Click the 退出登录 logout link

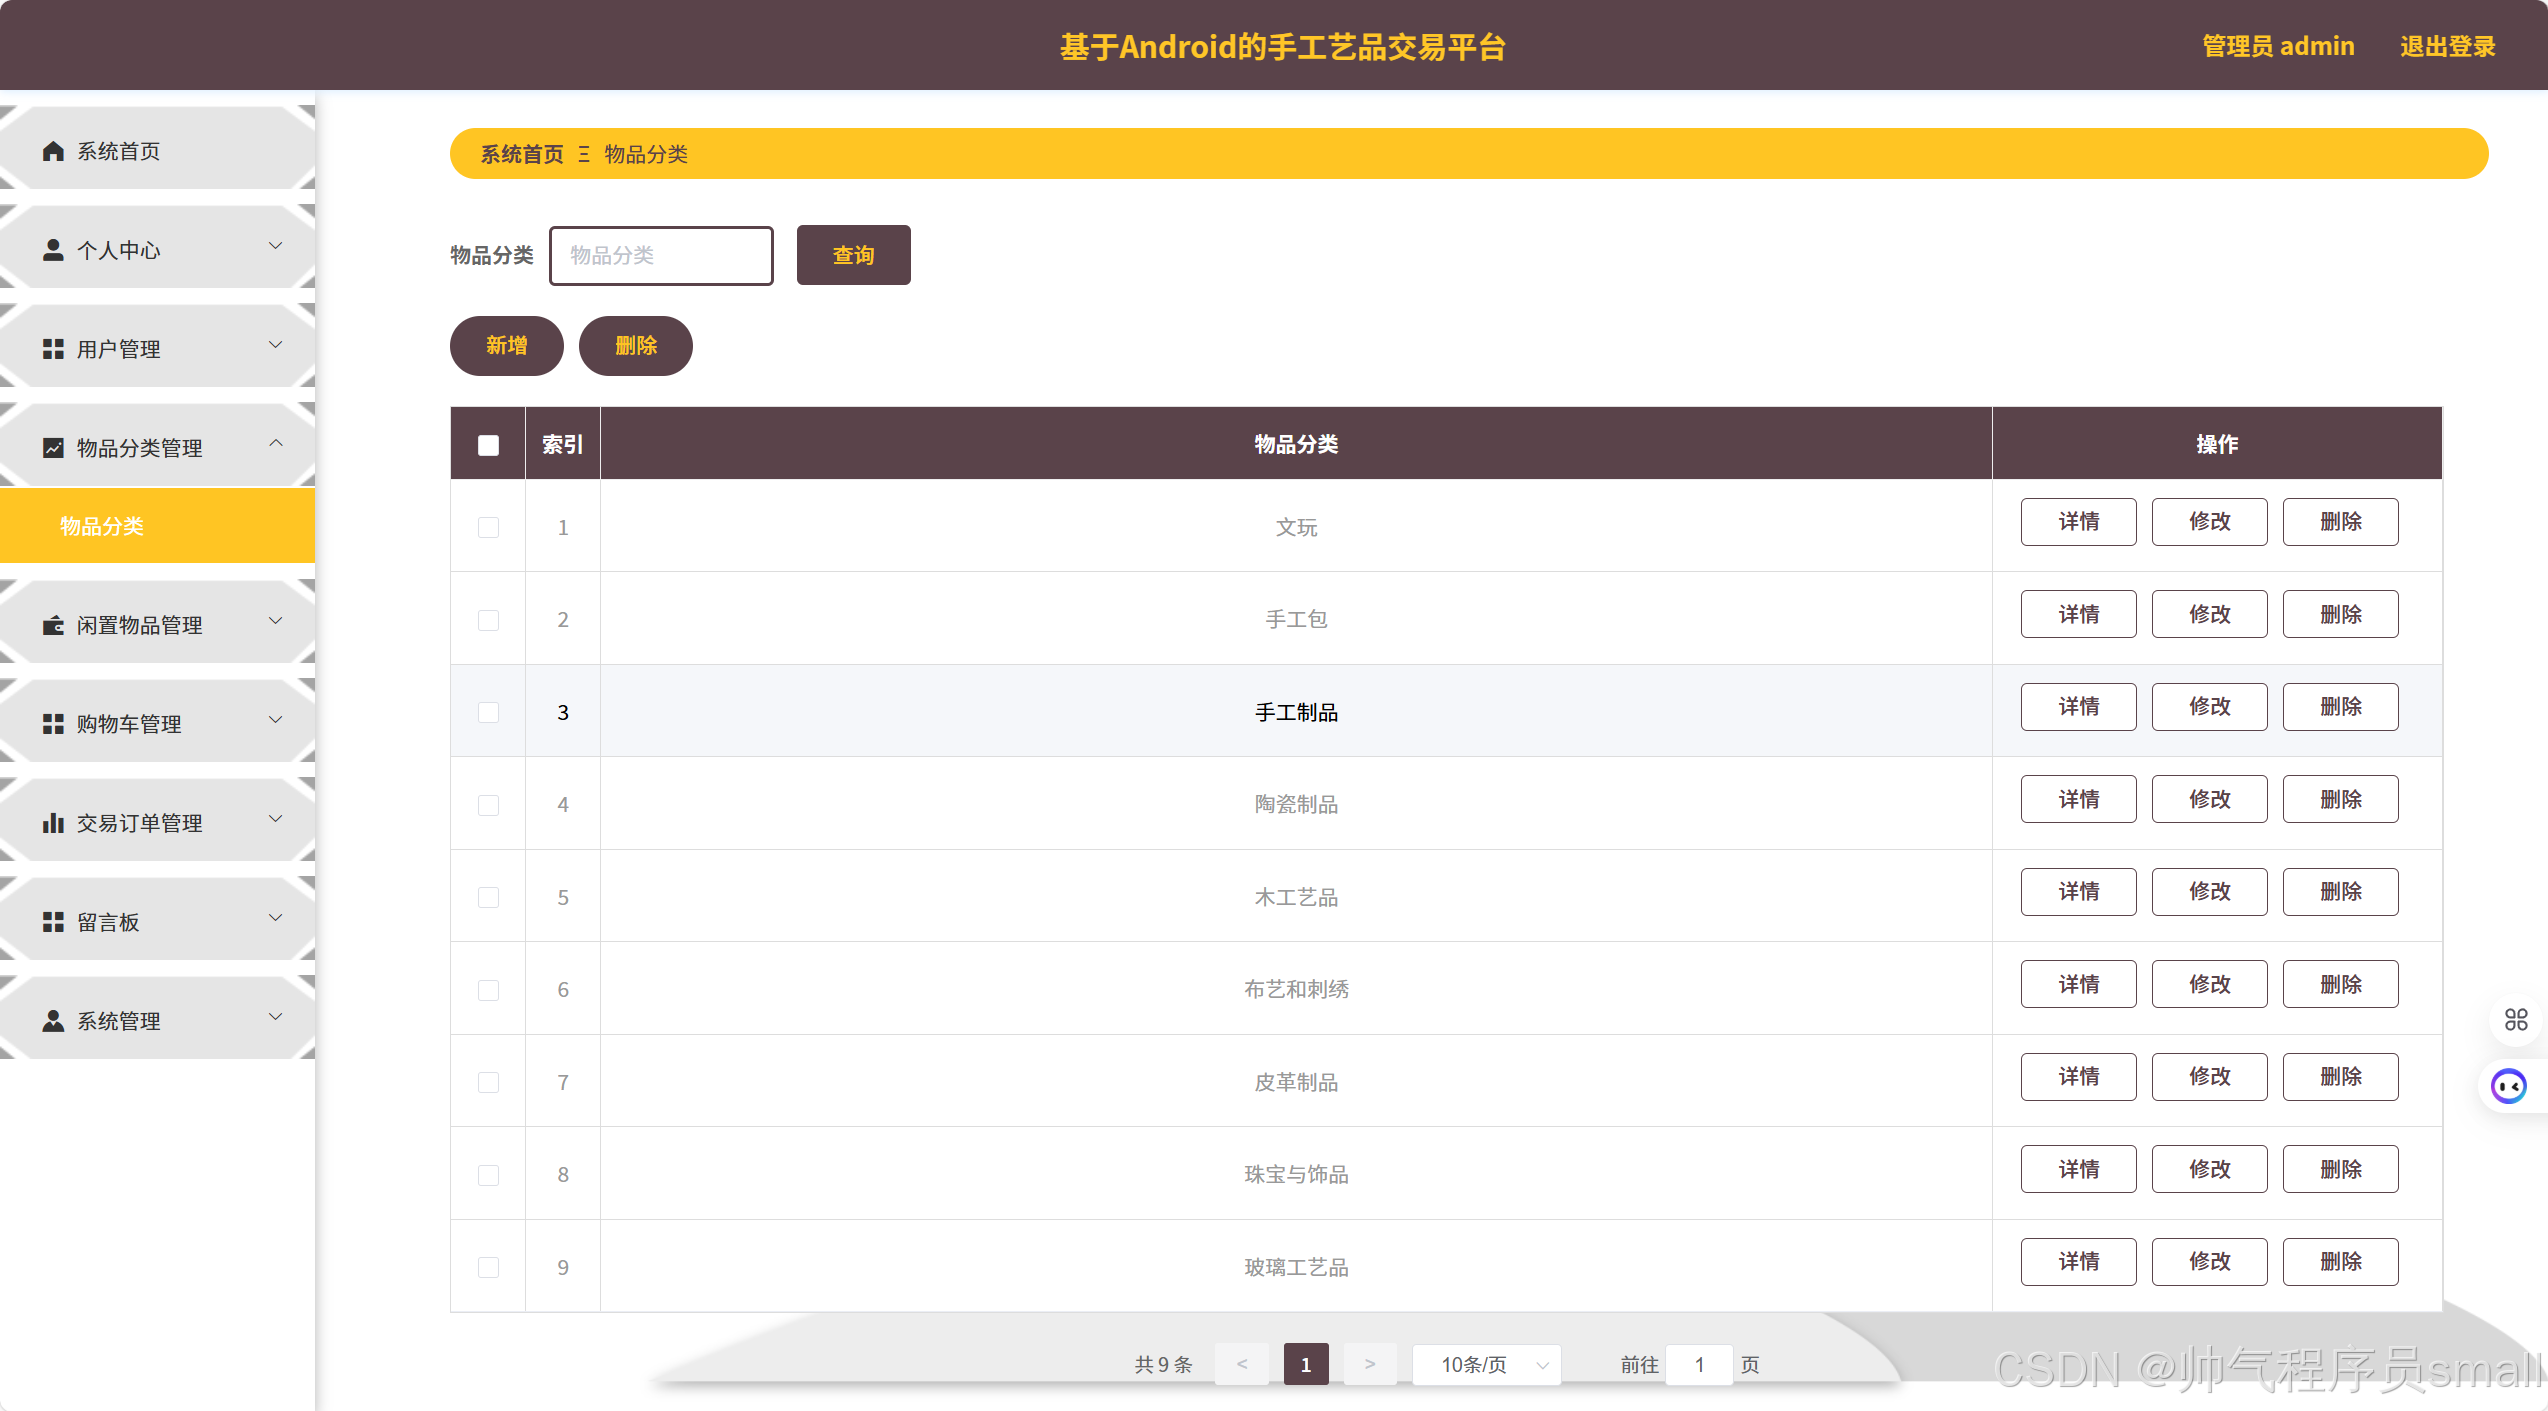(x=2447, y=46)
